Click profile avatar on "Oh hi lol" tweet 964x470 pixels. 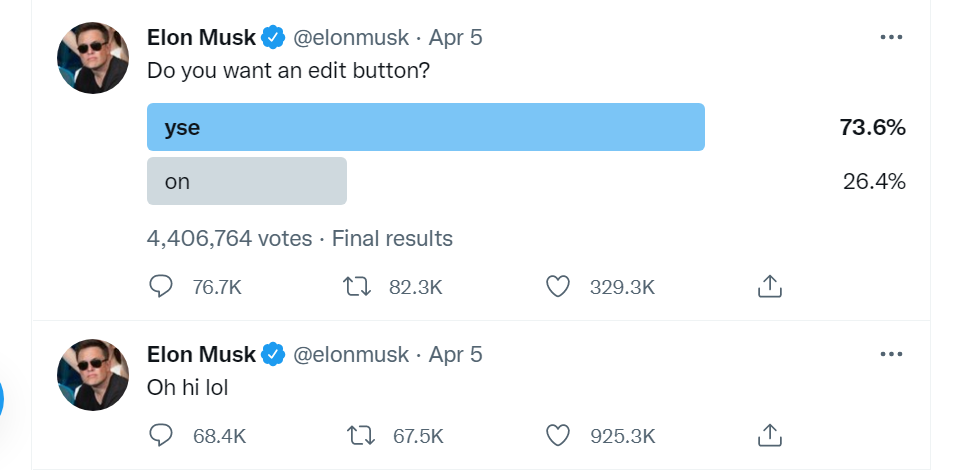(x=93, y=375)
